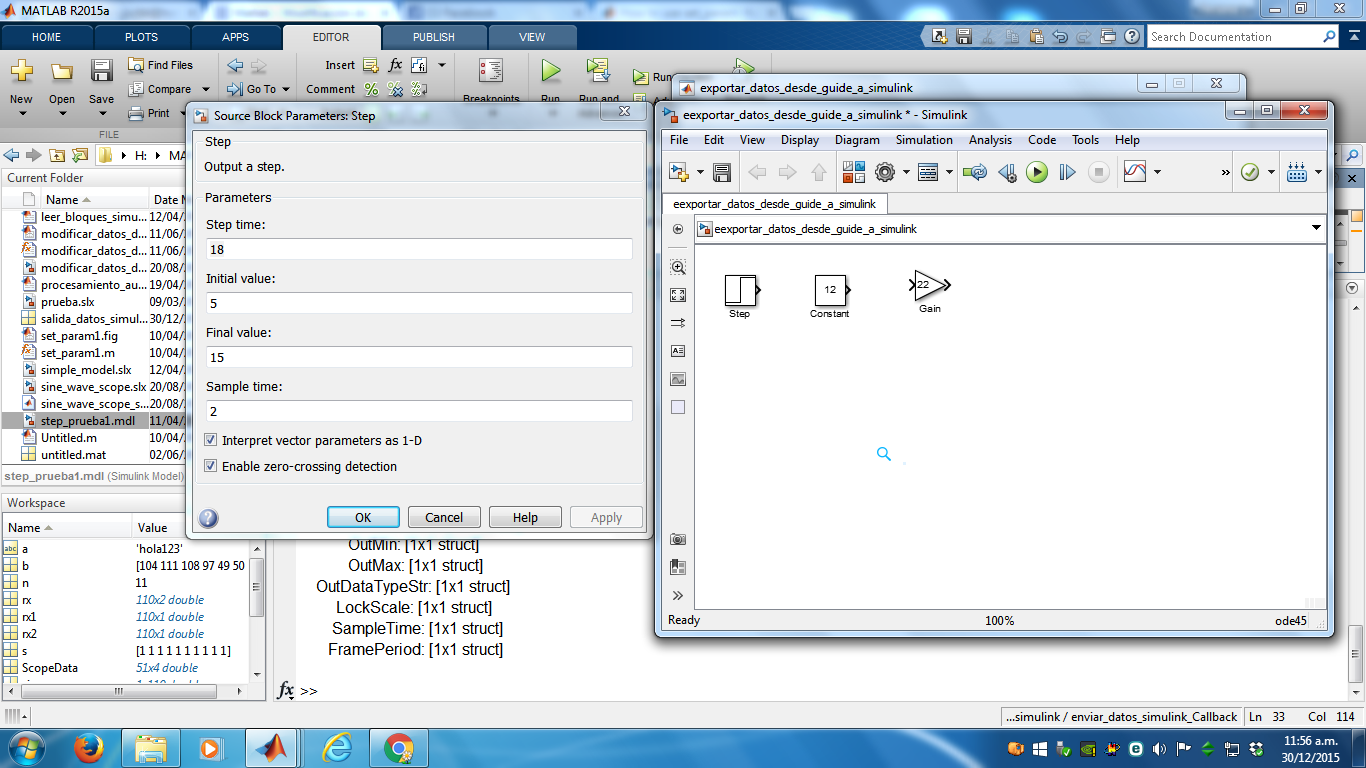Click MATLAB editor Run green arrow
The height and width of the screenshot is (768, 1366).
[x=550, y=71]
